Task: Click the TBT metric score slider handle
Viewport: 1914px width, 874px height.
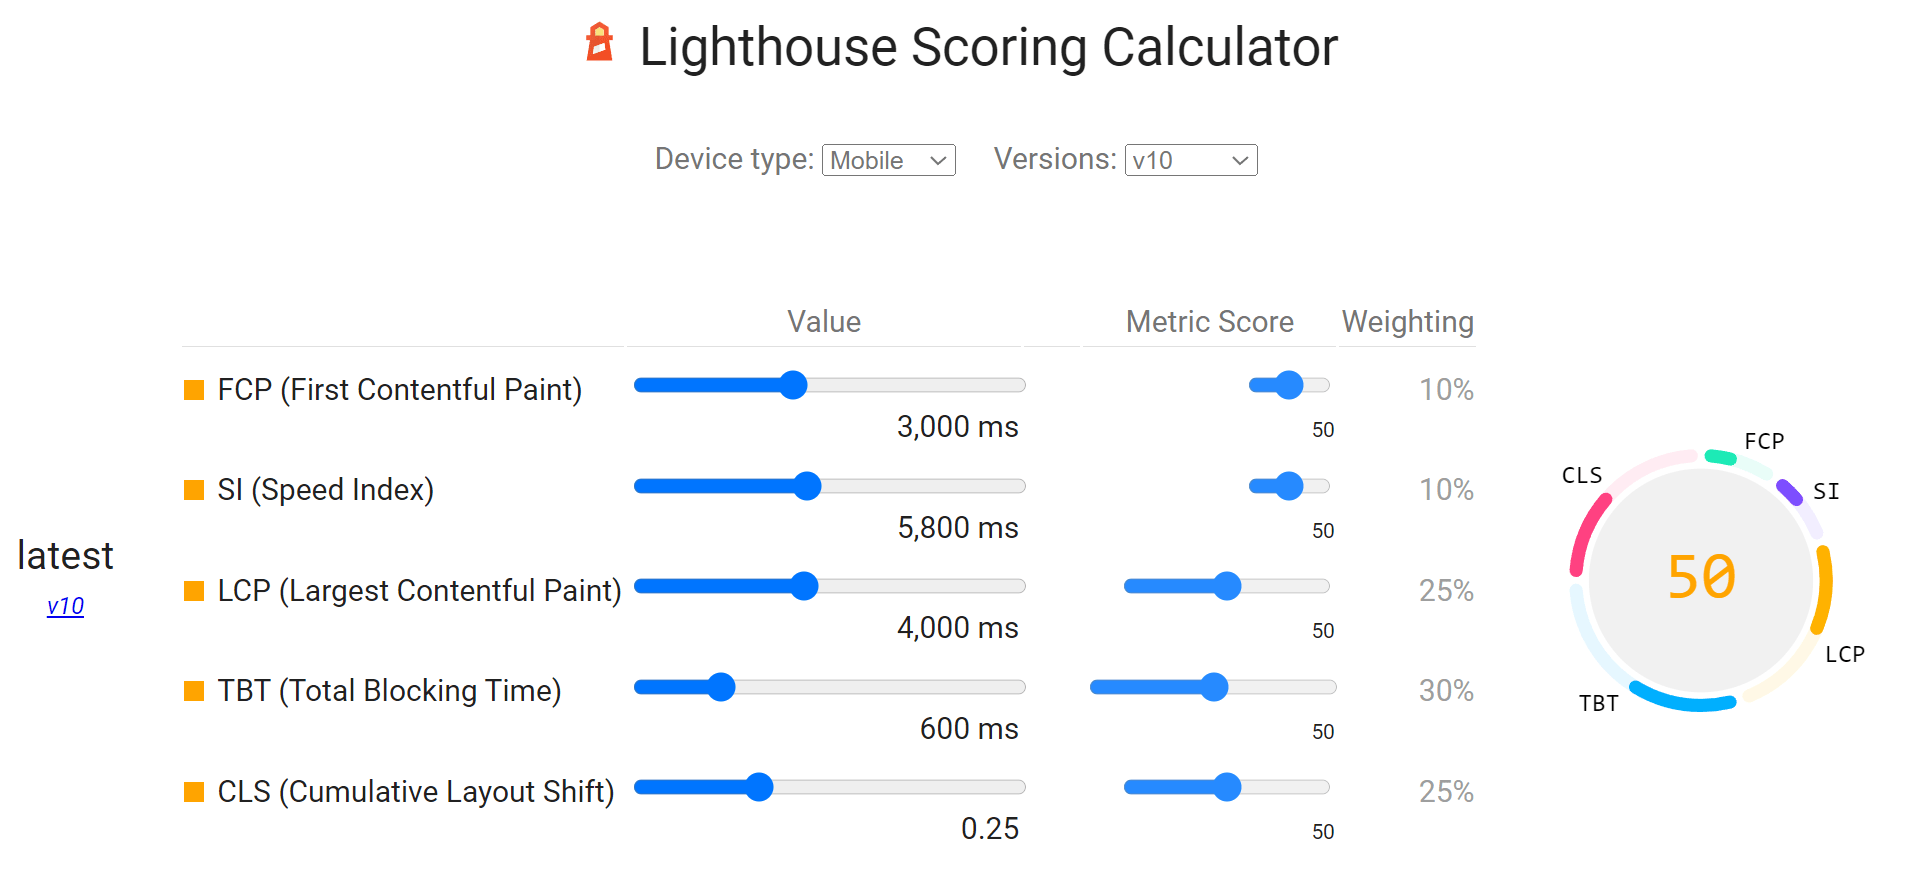Action: [x=1213, y=687]
